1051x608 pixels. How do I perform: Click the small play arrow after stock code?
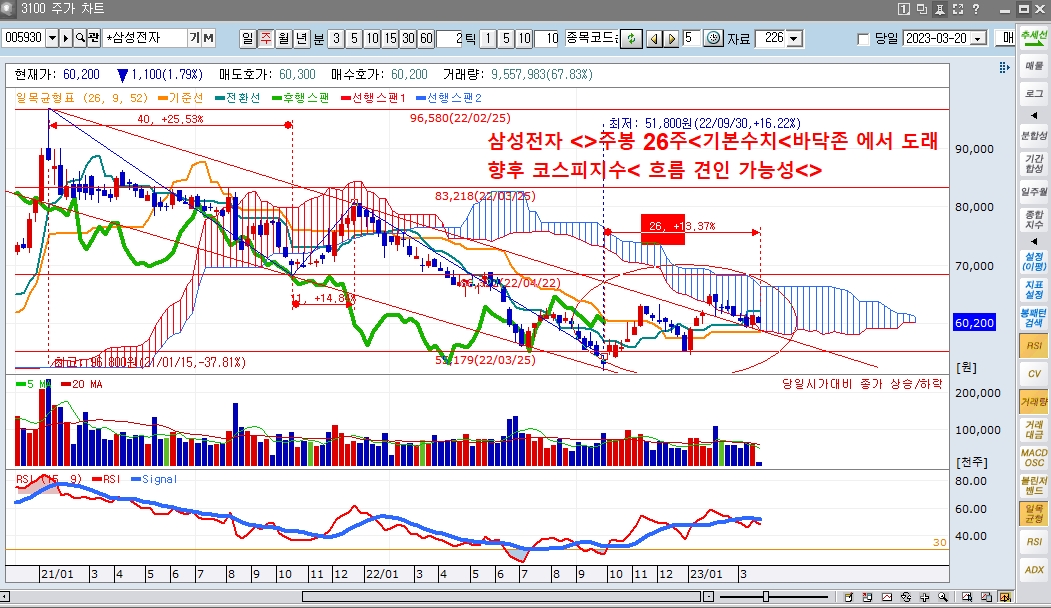pyautogui.click(x=66, y=38)
